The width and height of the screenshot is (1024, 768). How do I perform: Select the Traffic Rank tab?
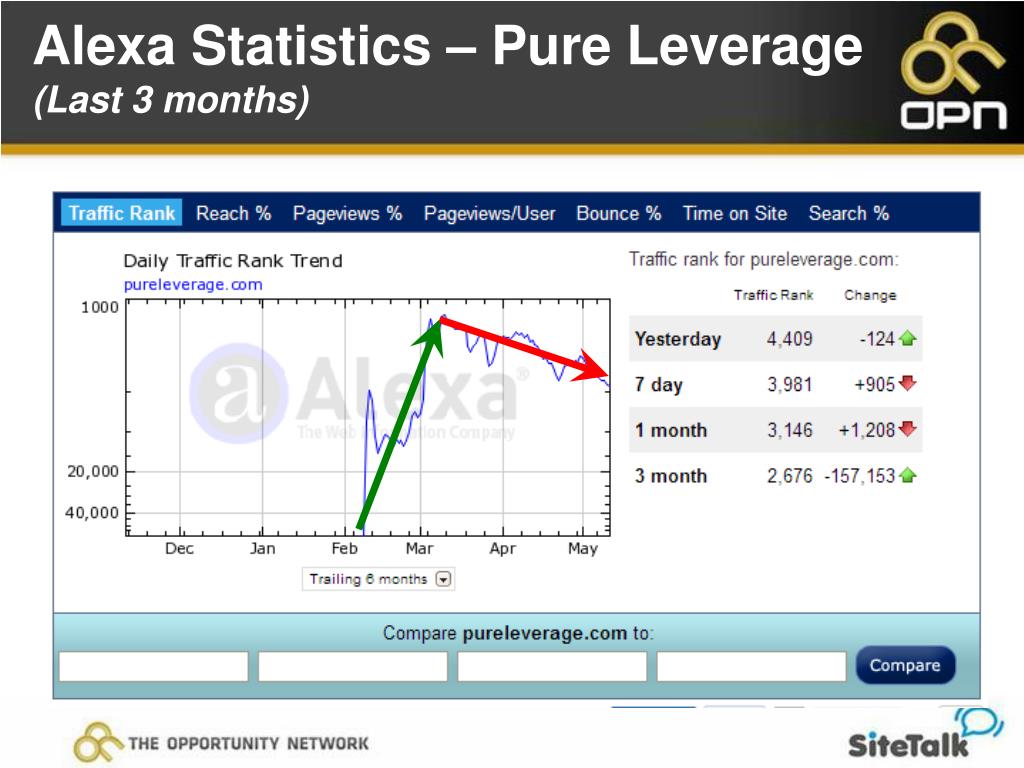[121, 214]
